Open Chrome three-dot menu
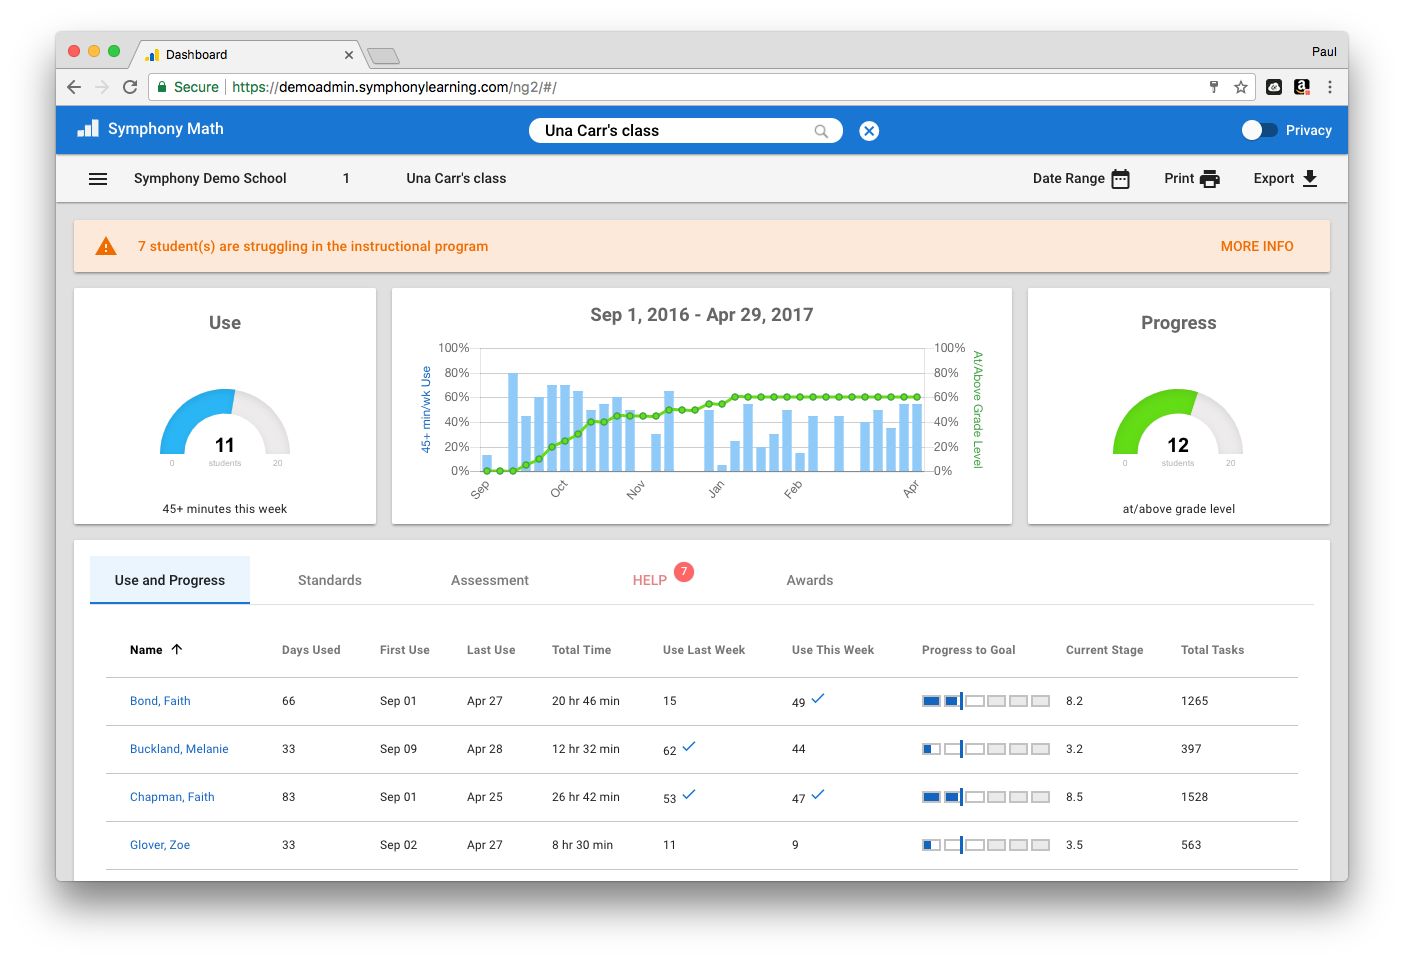 [x=1330, y=87]
